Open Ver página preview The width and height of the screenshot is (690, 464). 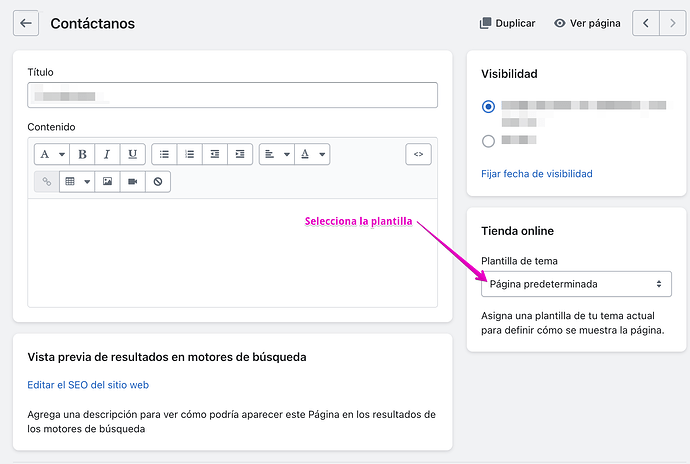point(587,23)
